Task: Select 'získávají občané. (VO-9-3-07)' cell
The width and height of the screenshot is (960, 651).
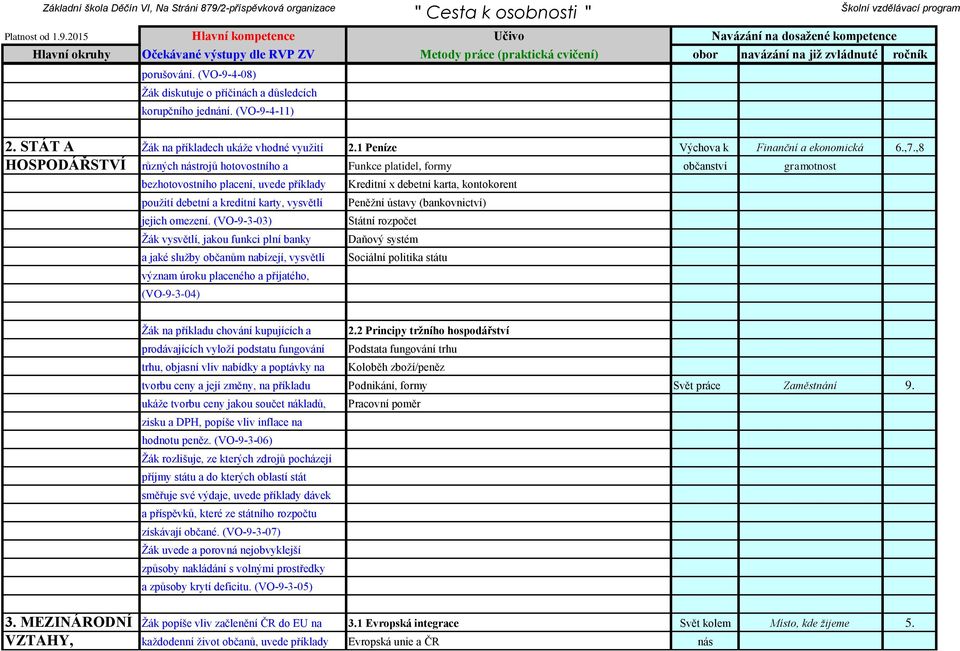Action: 243,532
